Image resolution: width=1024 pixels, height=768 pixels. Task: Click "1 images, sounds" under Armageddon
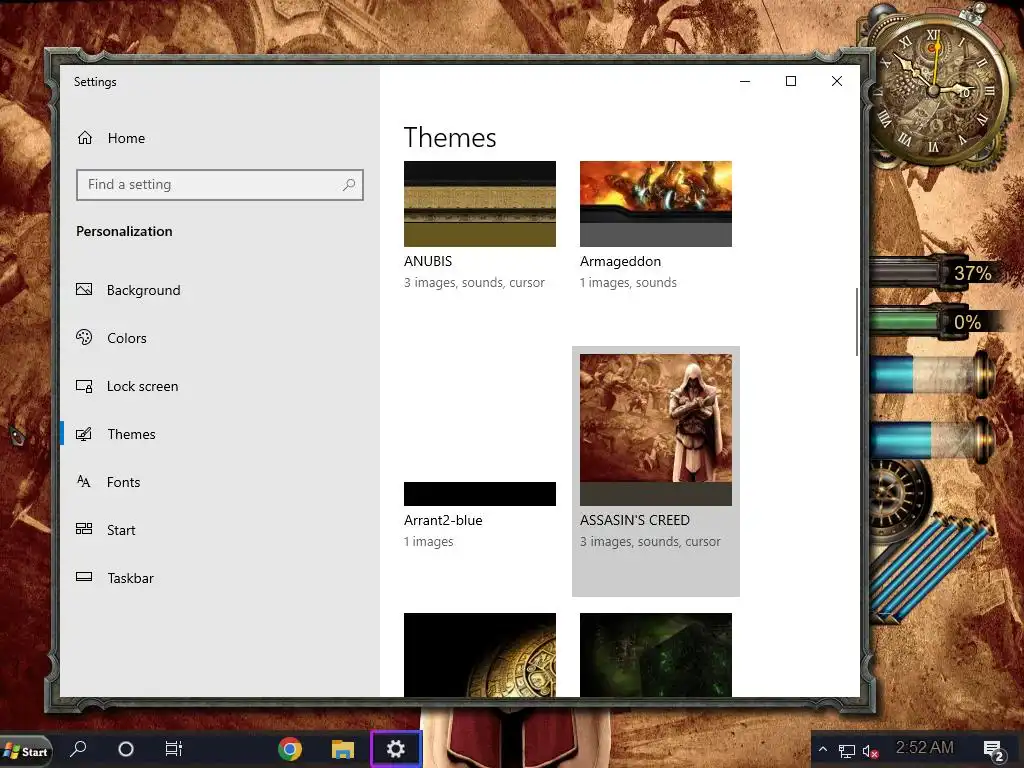[628, 283]
